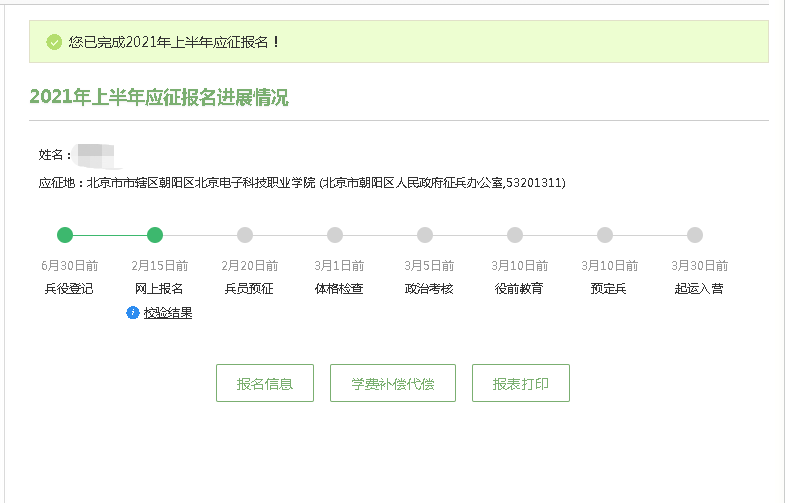Select the gray circle above 役前教育
785x503 pixels.
click(515, 235)
